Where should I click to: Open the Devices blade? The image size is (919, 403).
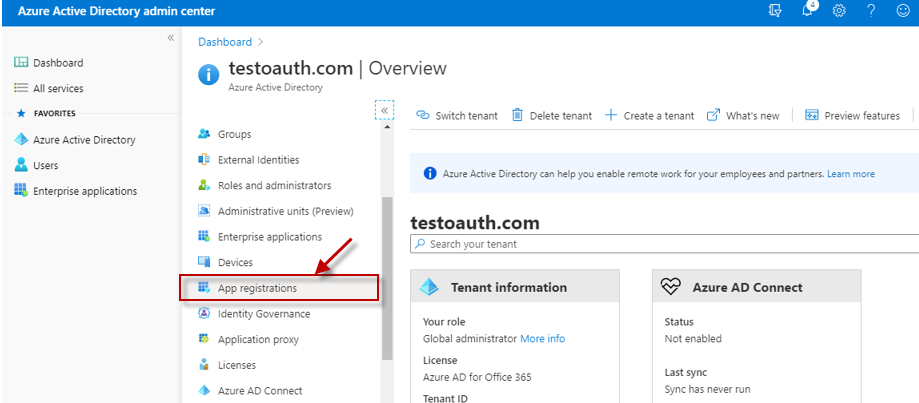coord(236,263)
